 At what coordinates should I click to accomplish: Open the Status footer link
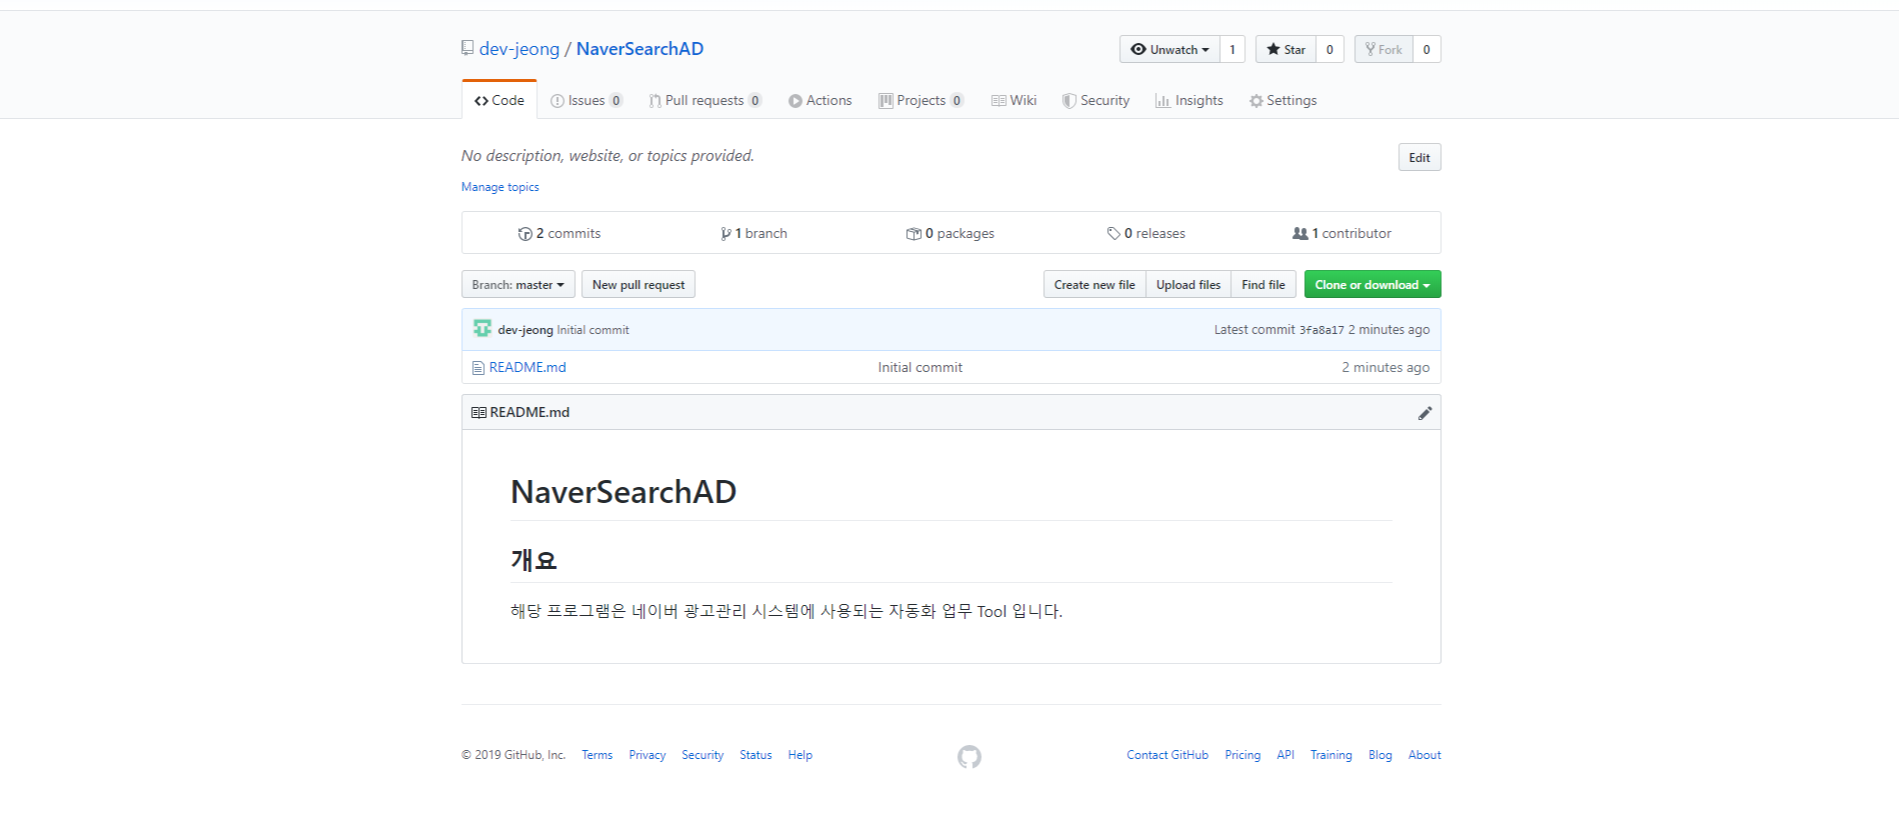[755, 755]
